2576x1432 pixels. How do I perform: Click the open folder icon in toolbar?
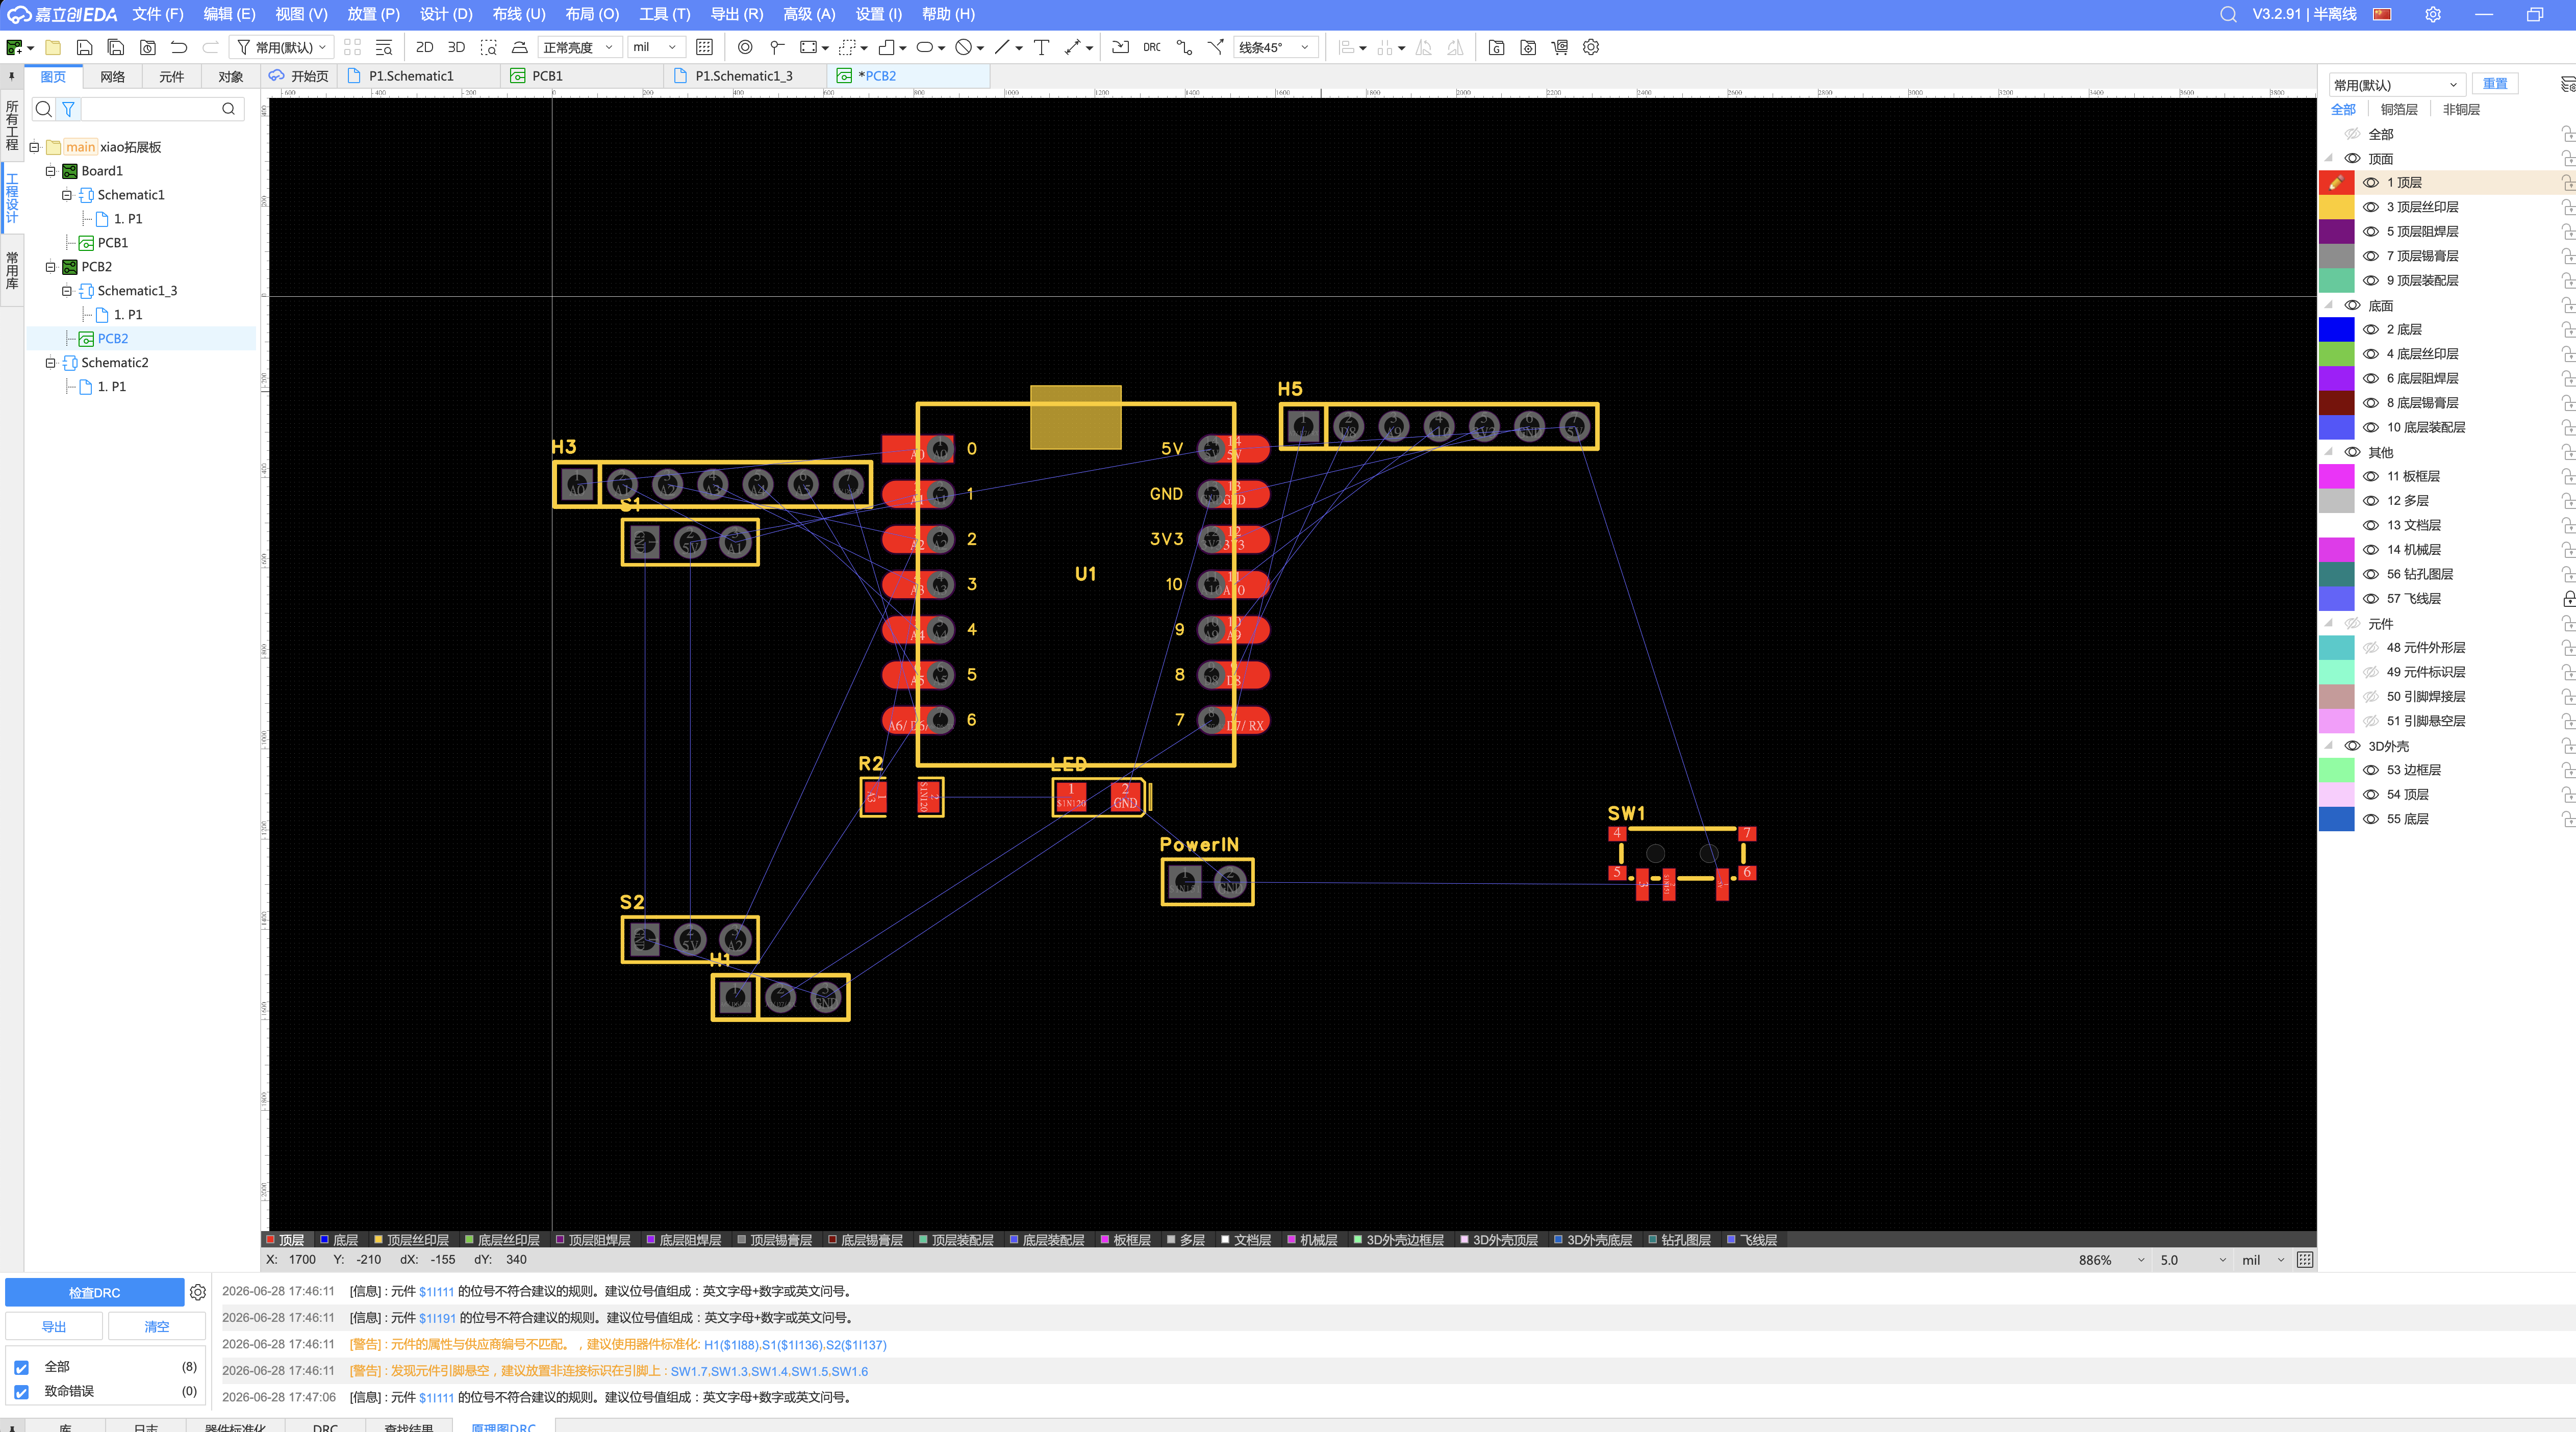[x=53, y=47]
